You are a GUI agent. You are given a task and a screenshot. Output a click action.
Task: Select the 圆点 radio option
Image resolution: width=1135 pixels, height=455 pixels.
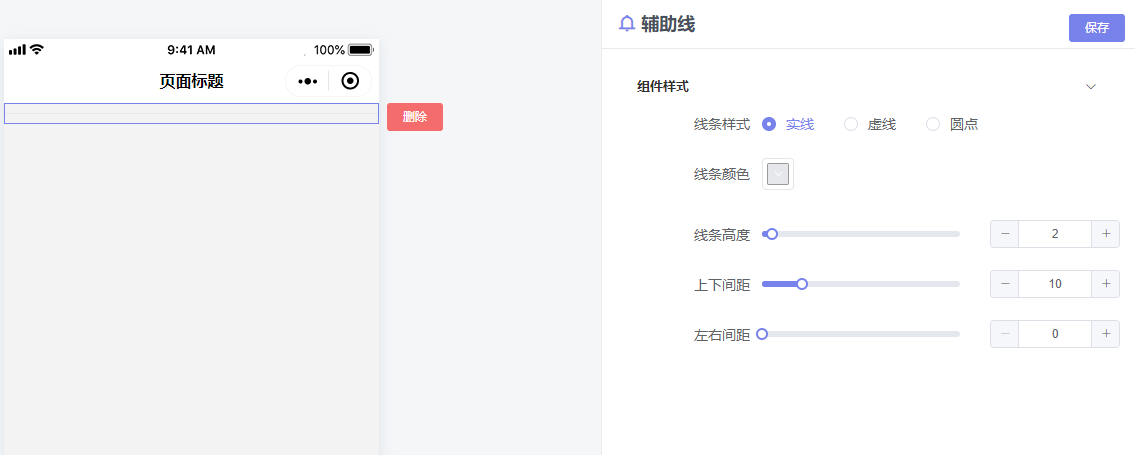tap(952, 124)
